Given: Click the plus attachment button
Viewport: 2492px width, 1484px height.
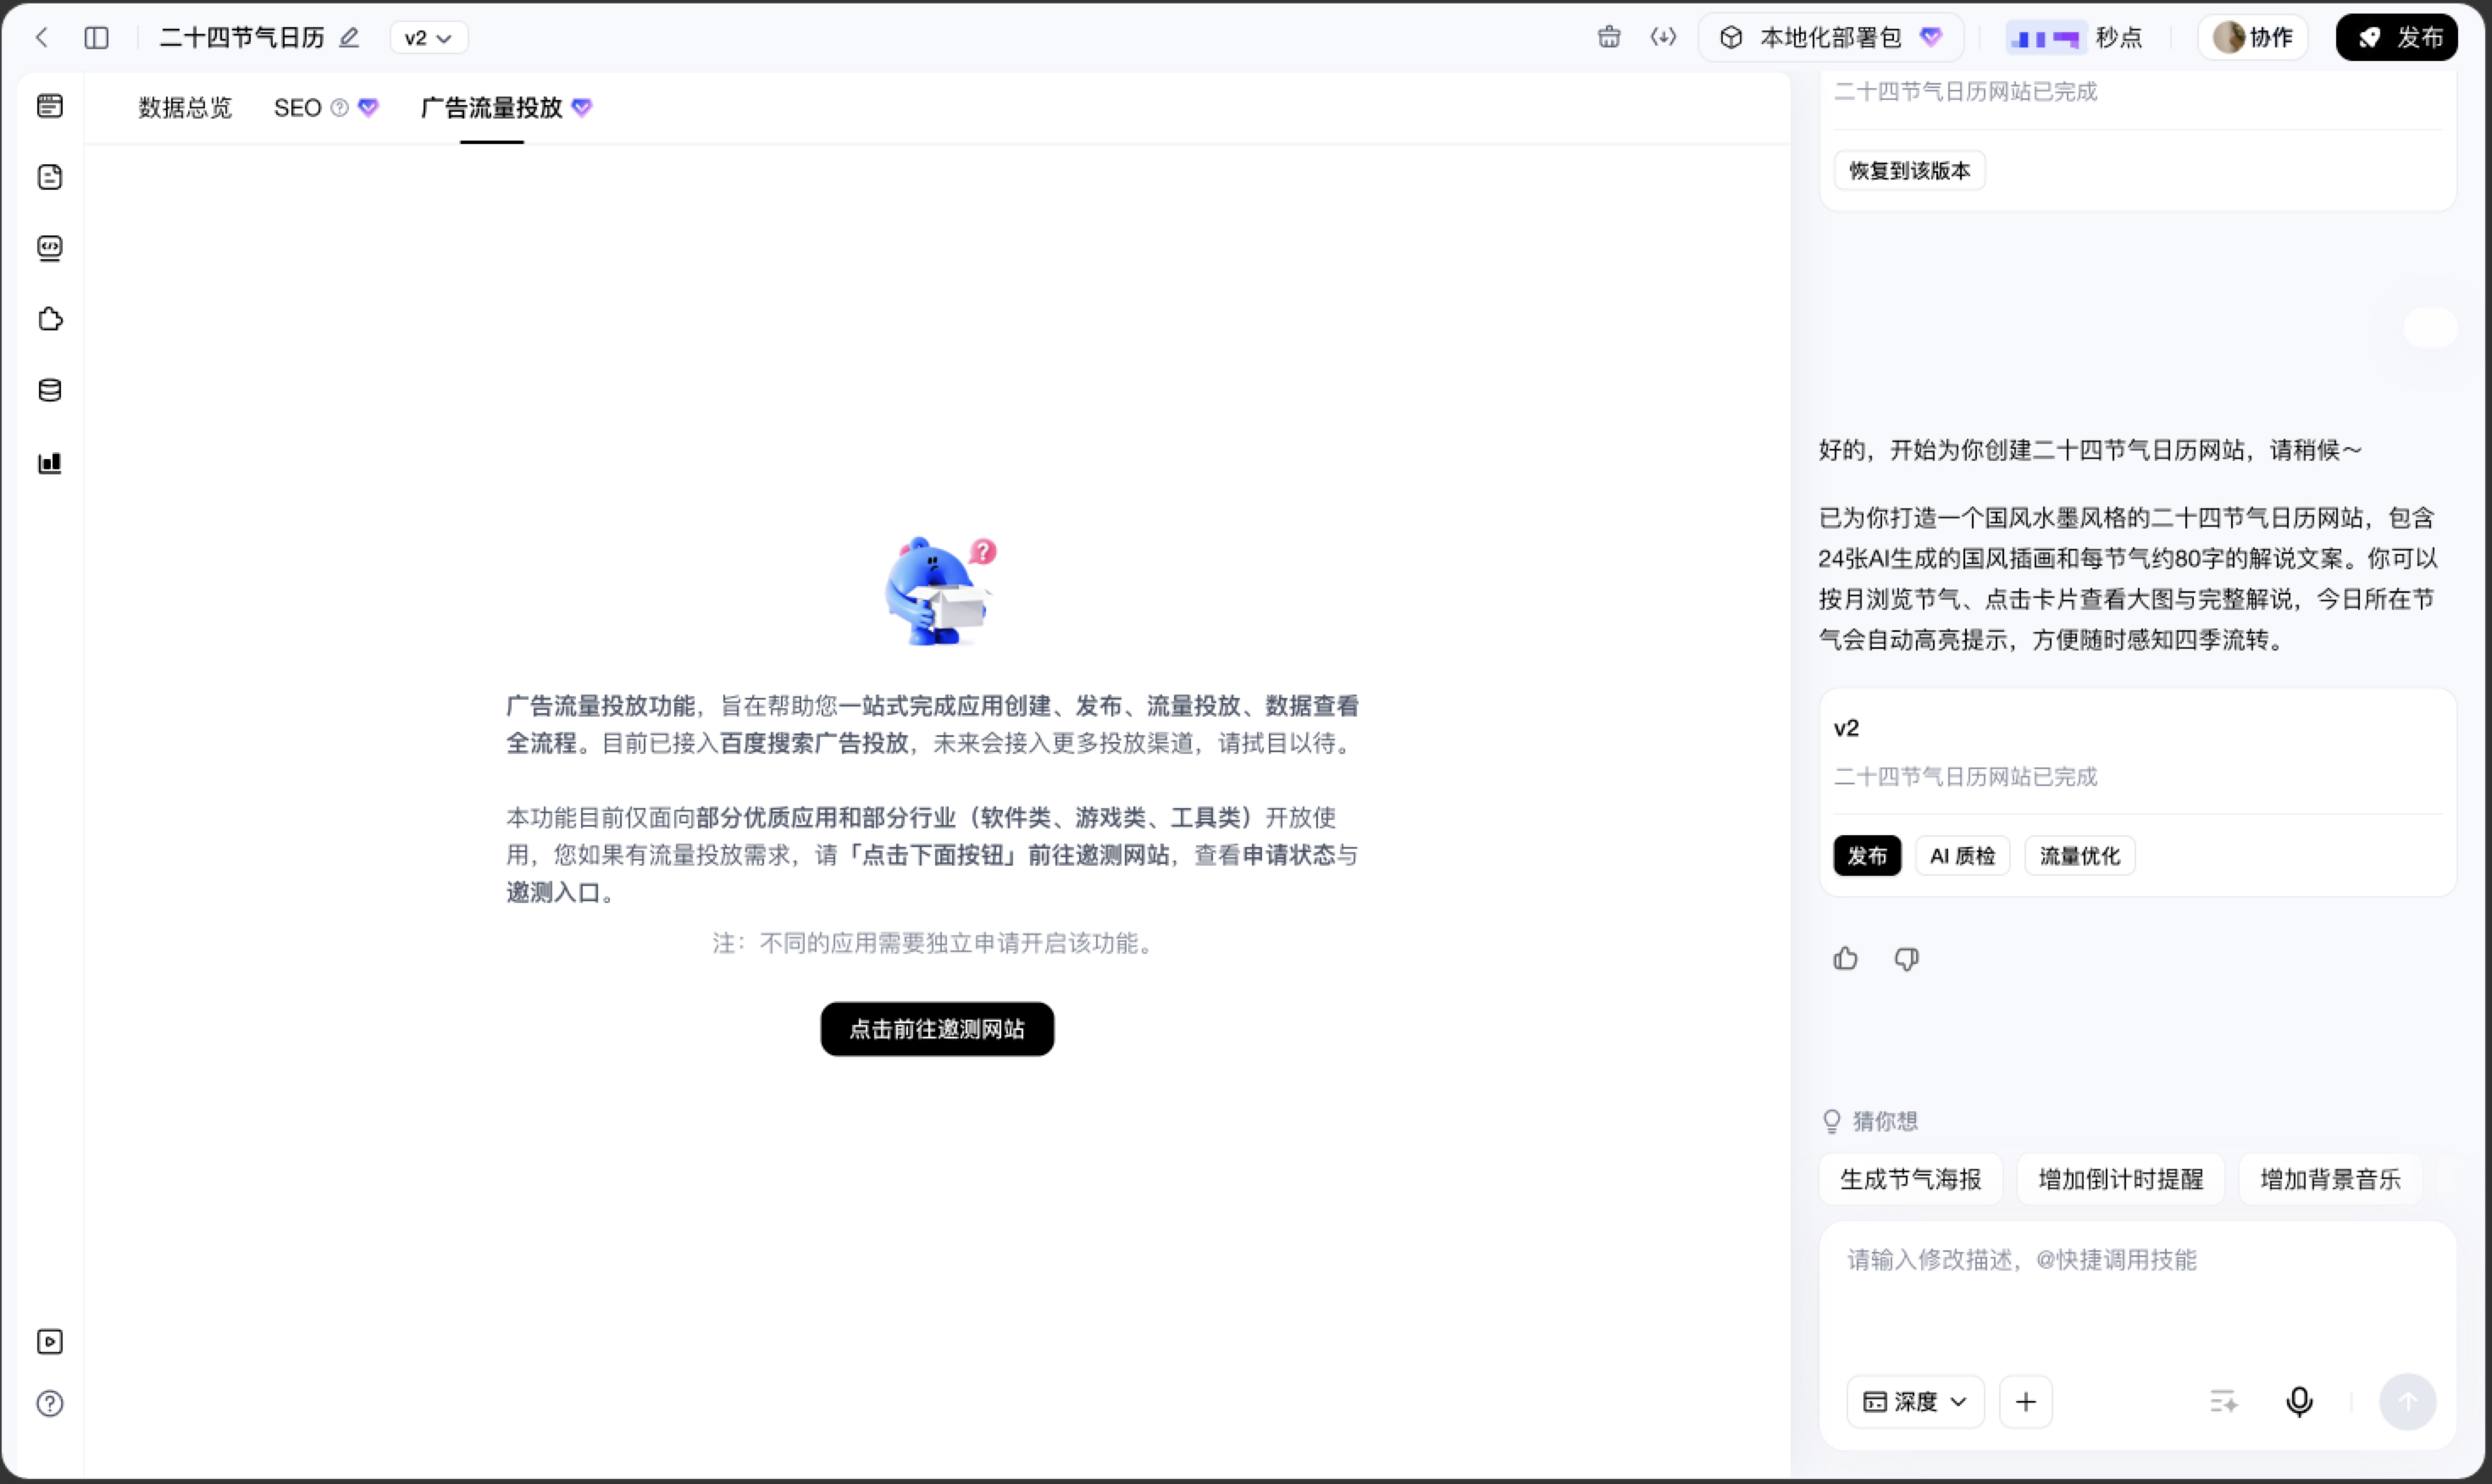Looking at the screenshot, I should pos(2025,1401).
